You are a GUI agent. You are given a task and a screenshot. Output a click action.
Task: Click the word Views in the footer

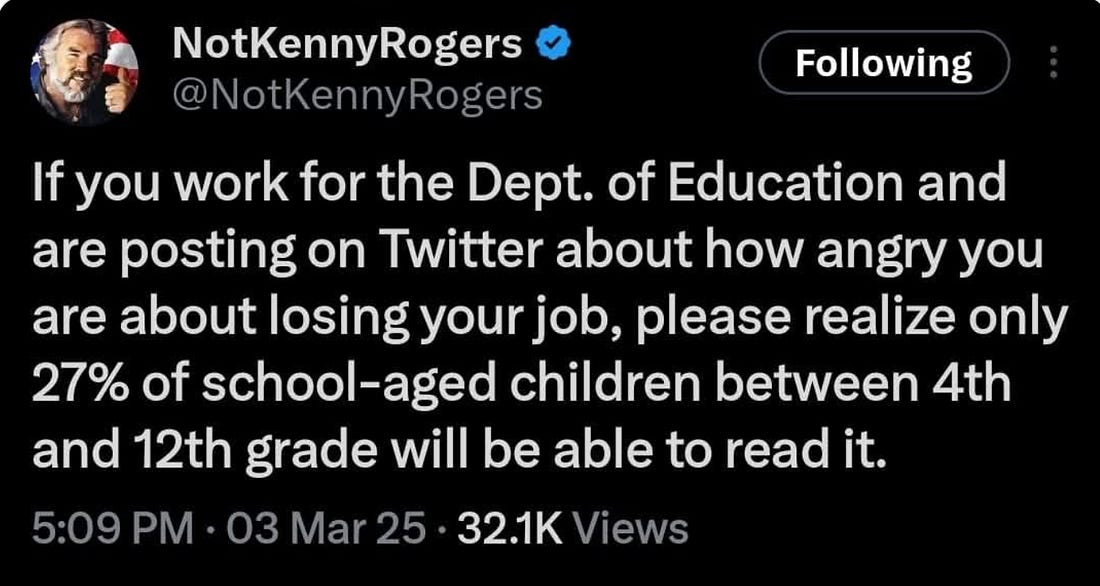tap(632, 527)
